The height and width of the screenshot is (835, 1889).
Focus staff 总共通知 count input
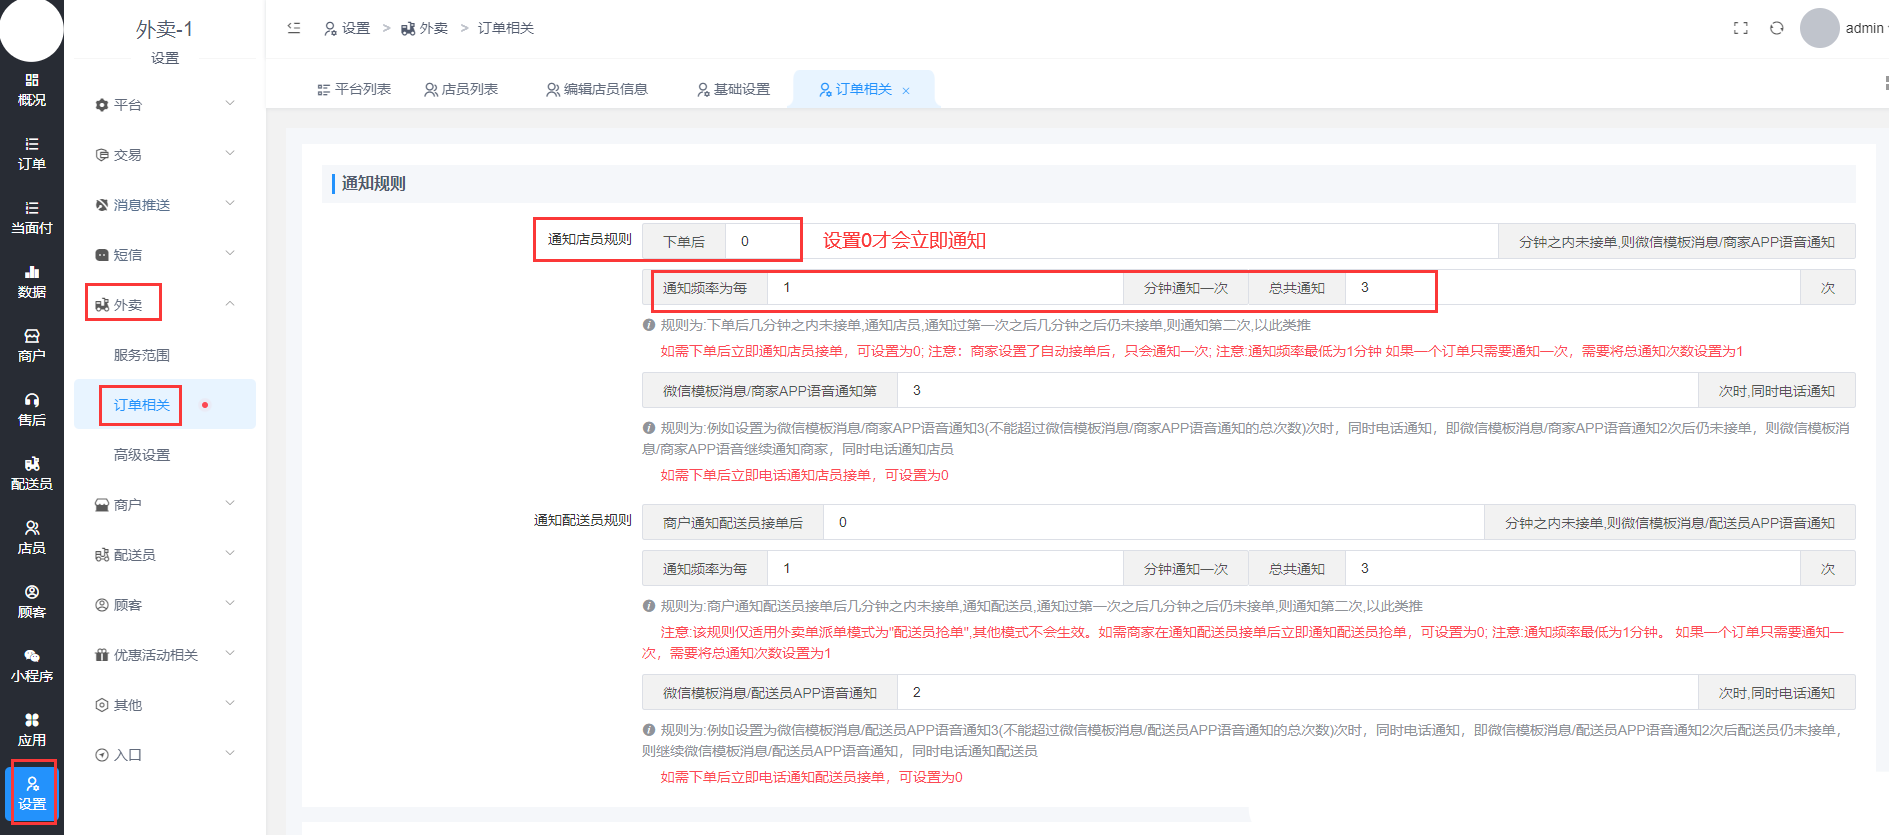tap(1573, 288)
